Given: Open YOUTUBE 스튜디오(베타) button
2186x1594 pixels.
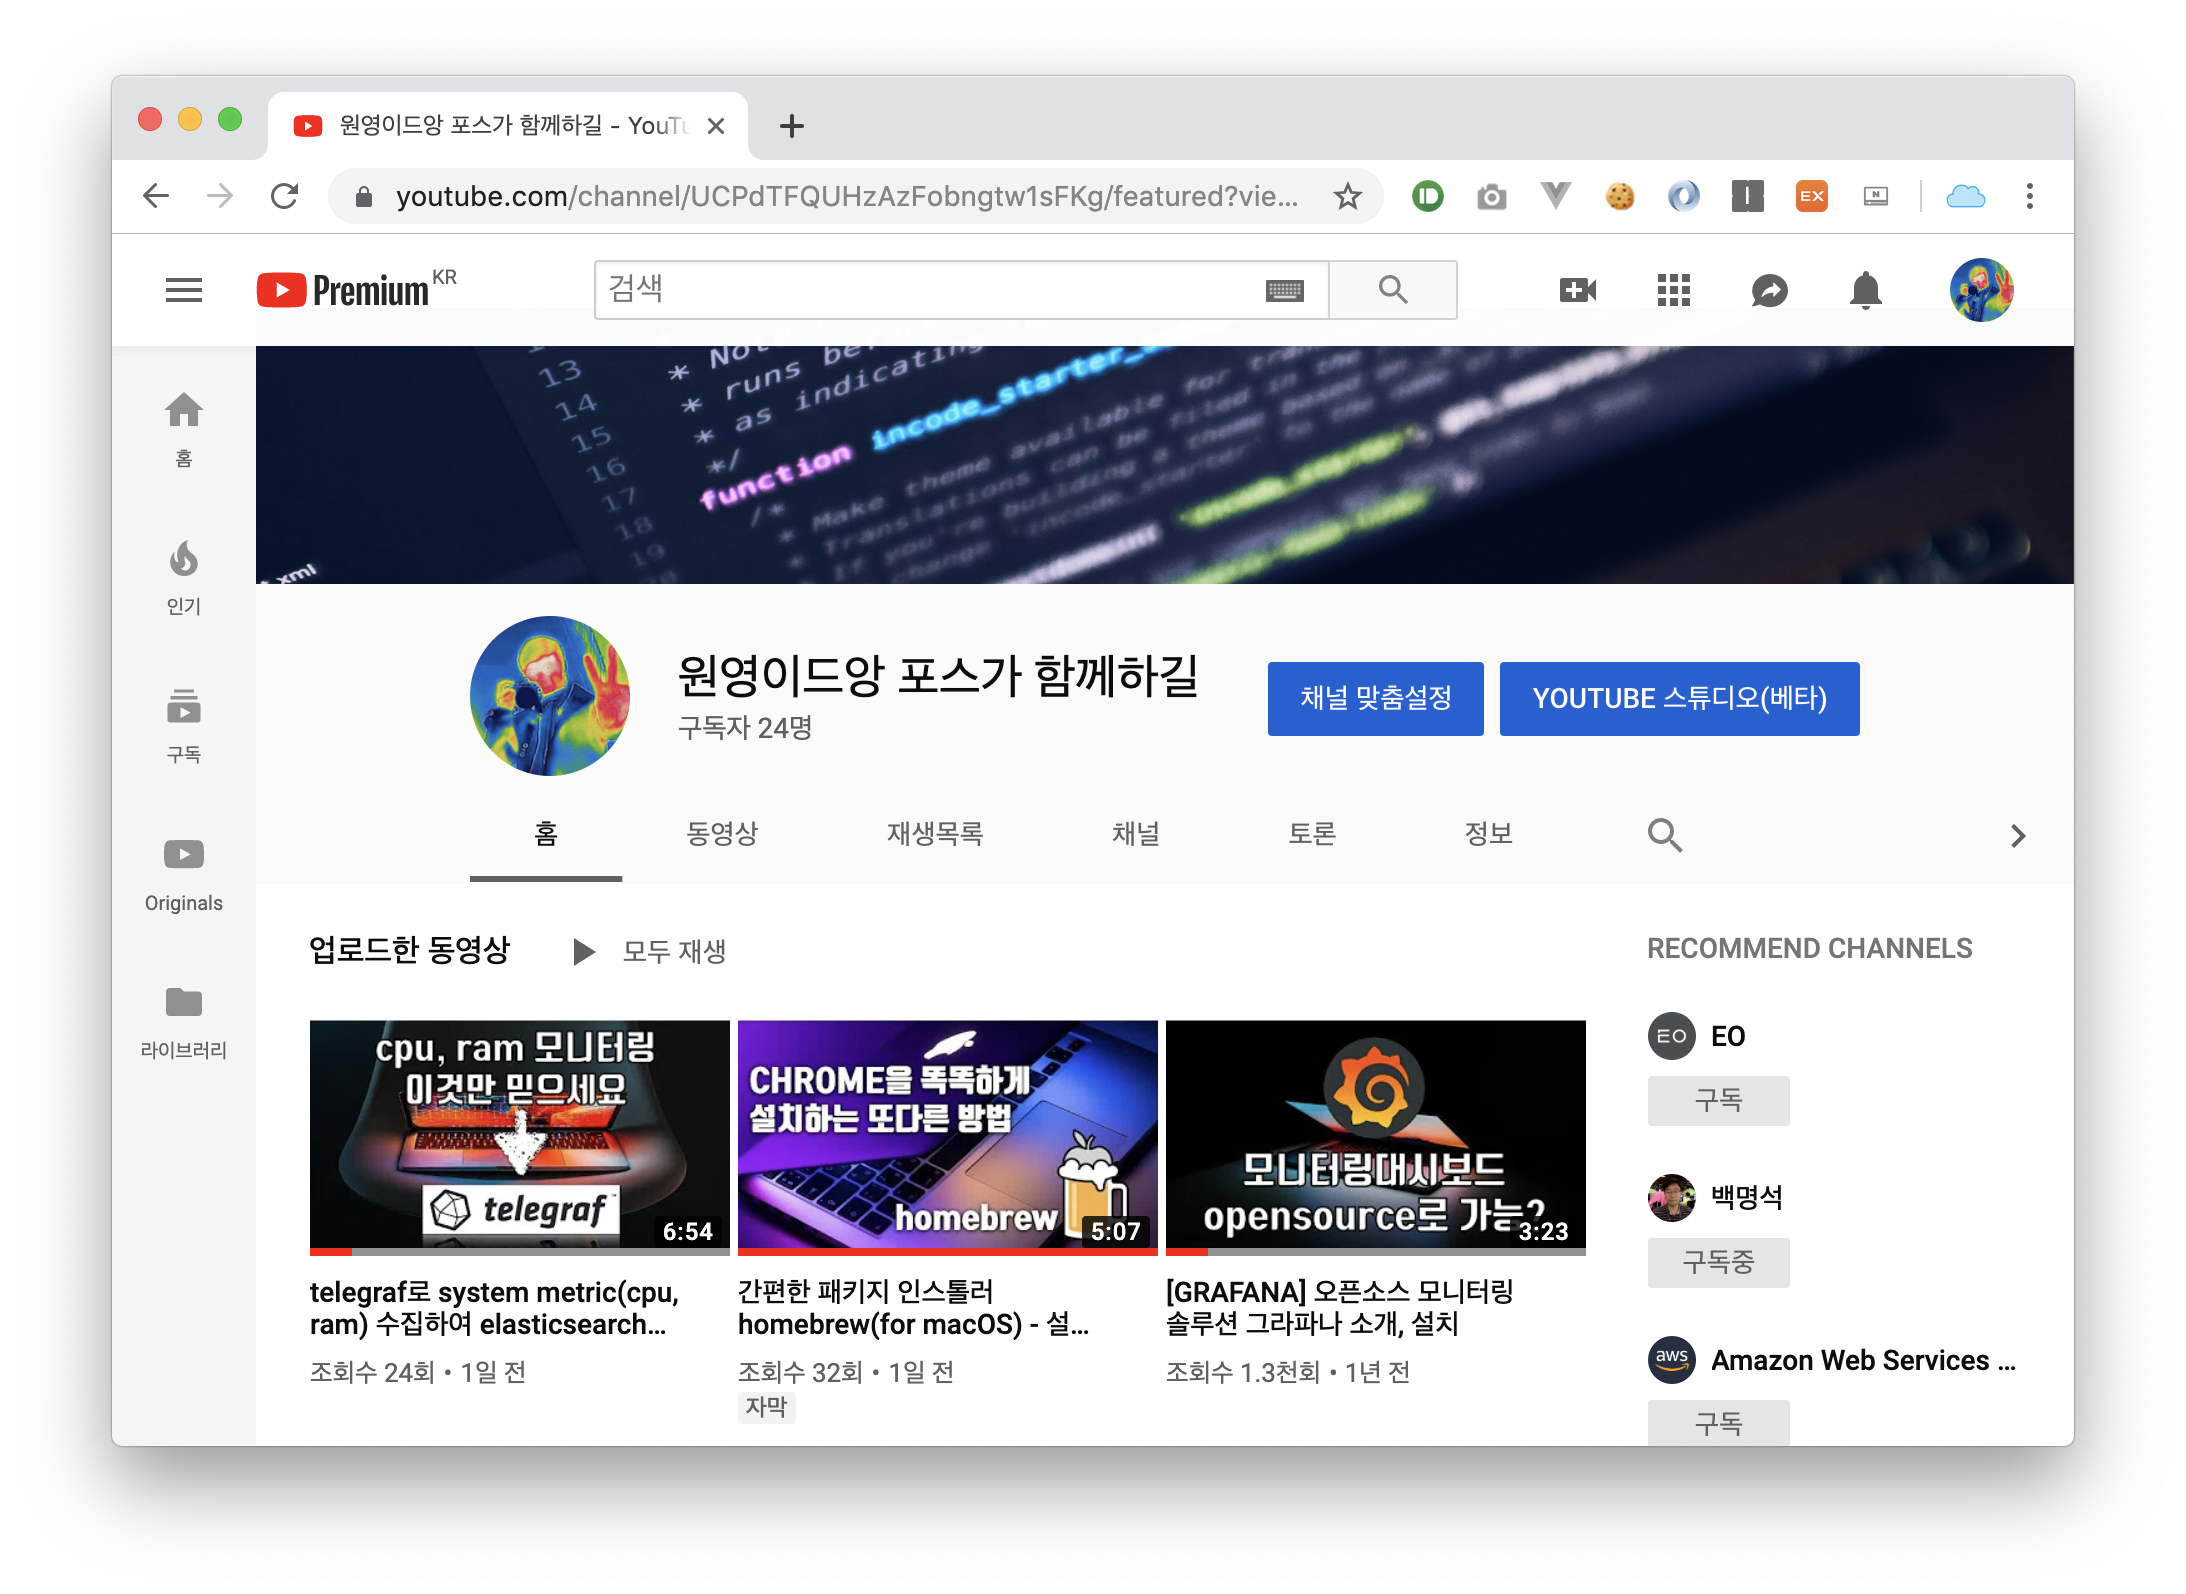Looking at the screenshot, I should [x=1679, y=698].
